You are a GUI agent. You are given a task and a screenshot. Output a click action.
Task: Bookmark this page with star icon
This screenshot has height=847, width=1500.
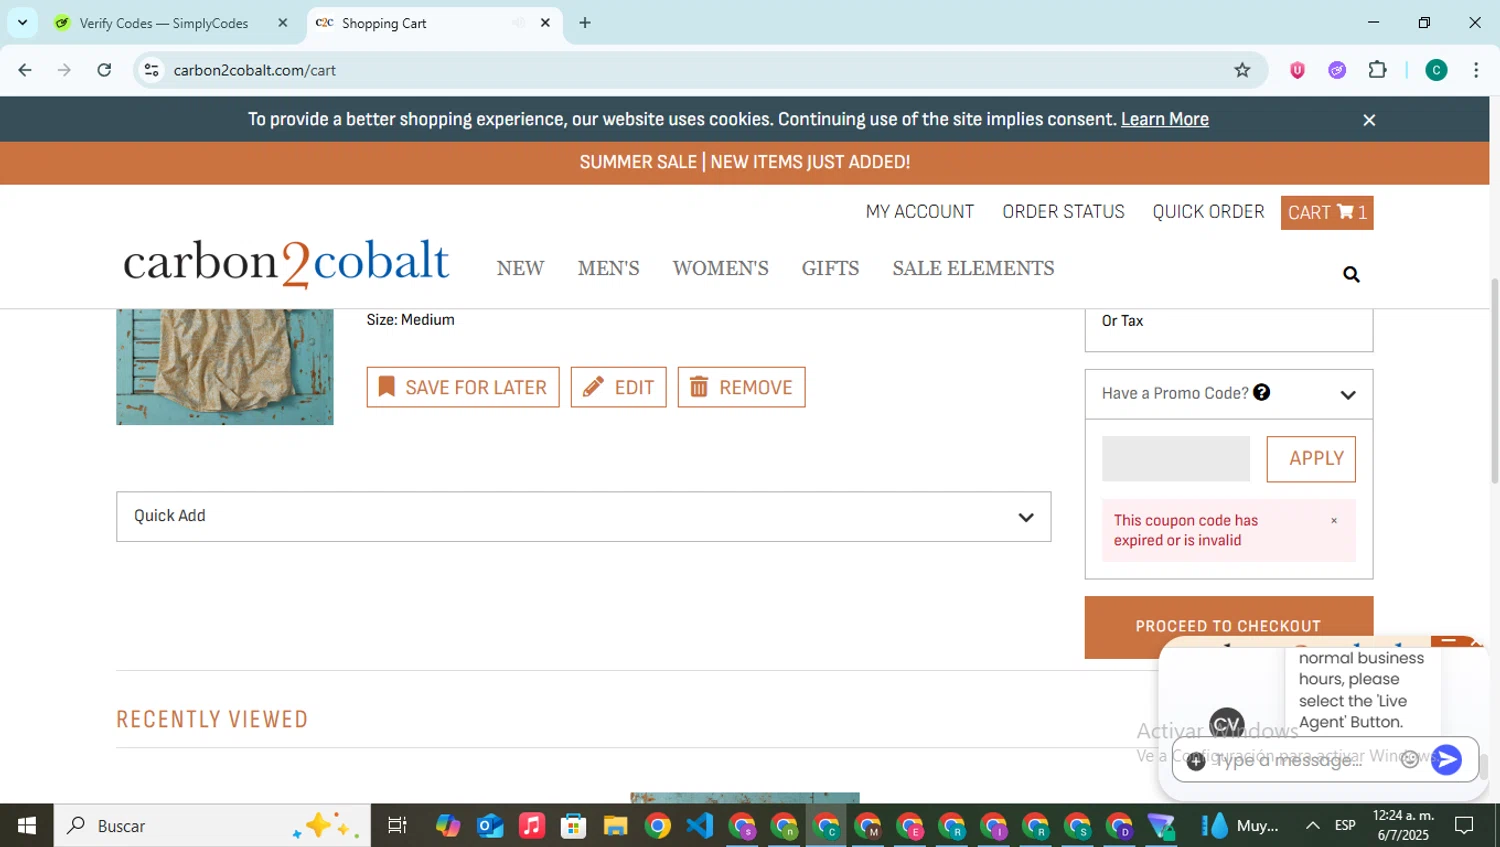(1242, 70)
